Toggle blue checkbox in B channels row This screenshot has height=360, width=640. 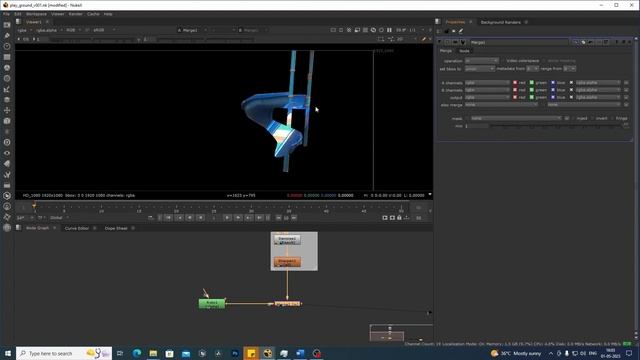tap(553, 90)
